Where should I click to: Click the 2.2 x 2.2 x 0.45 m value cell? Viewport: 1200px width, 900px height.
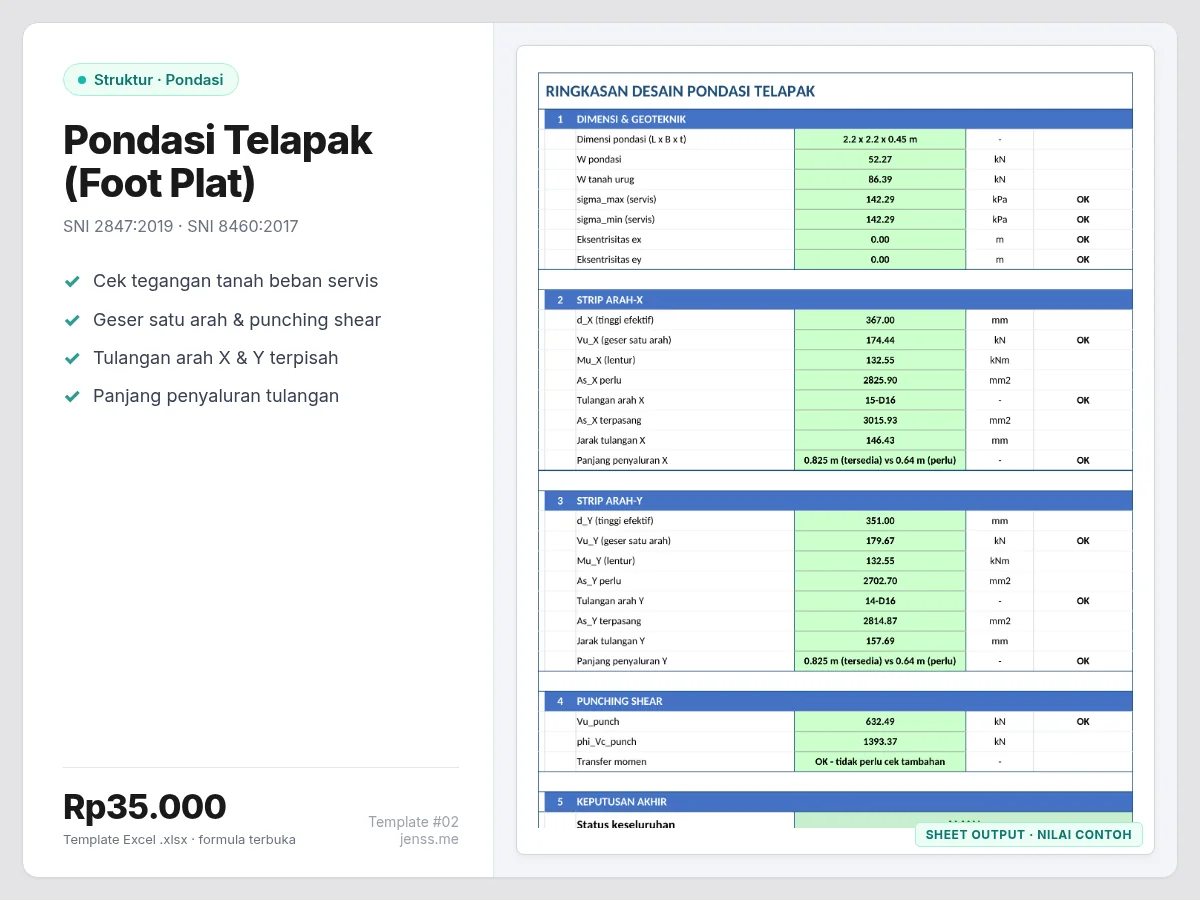880,139
